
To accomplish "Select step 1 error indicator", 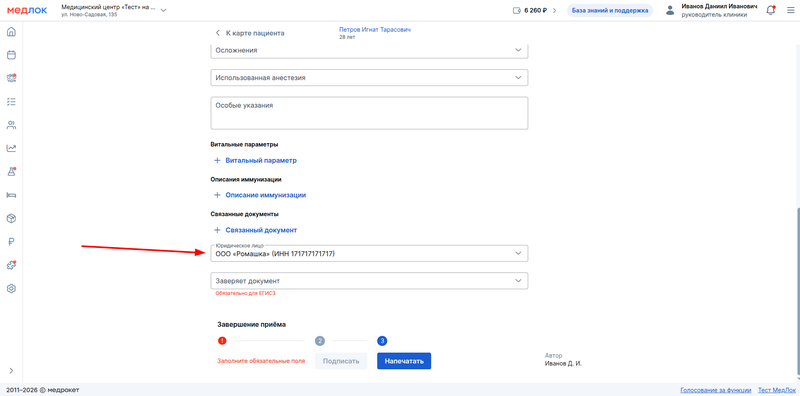I will pos(222,340).
